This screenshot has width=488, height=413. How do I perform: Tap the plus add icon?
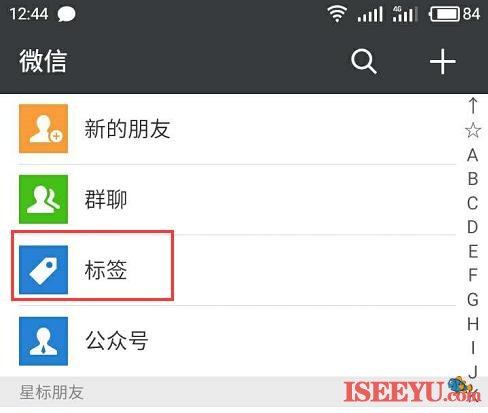click(442, 61)
